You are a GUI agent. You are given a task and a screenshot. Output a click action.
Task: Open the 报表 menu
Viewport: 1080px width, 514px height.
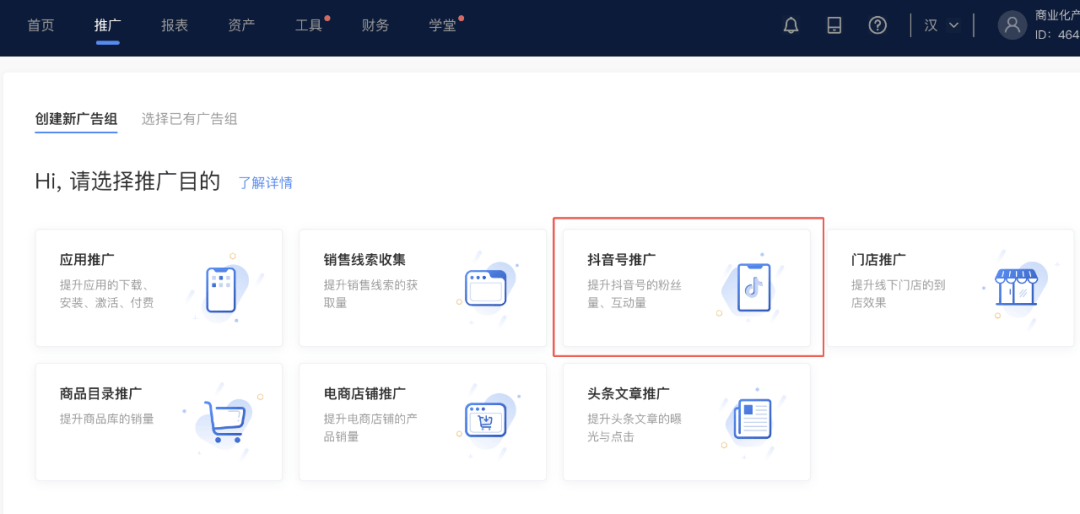click(x=174, y=26)
